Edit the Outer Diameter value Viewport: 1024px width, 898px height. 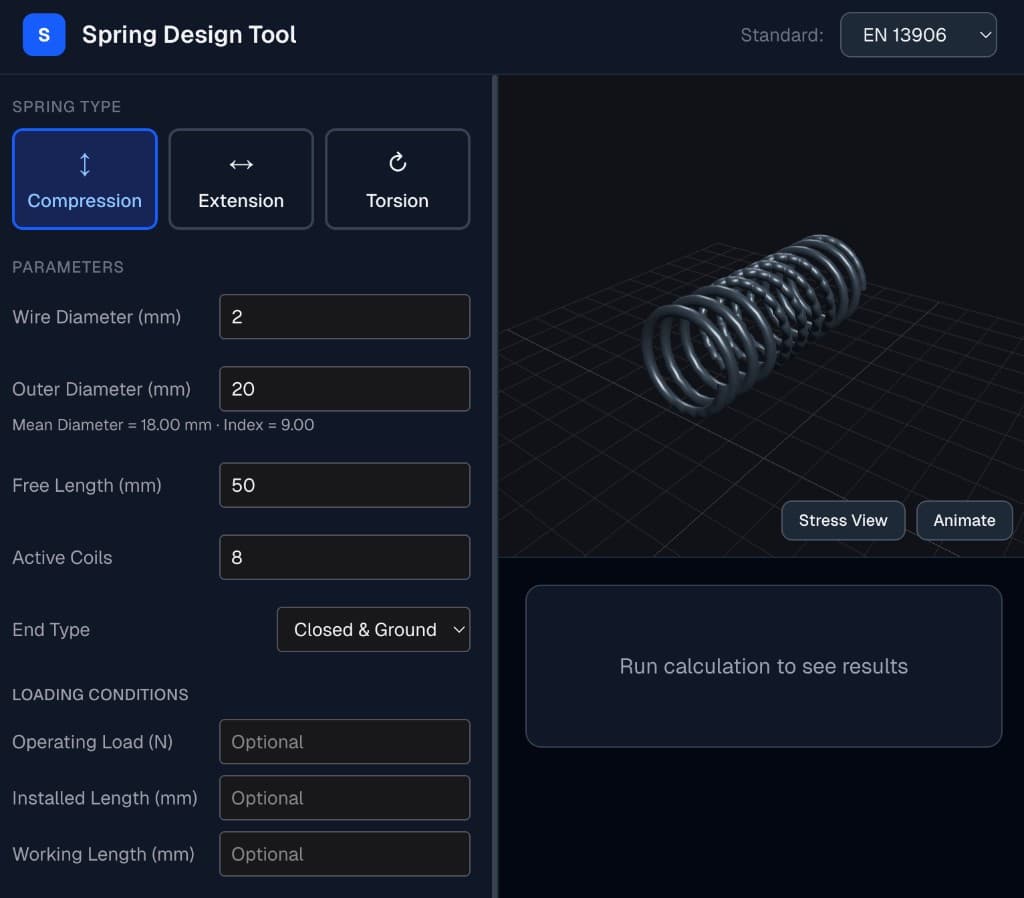pos(344,388)
